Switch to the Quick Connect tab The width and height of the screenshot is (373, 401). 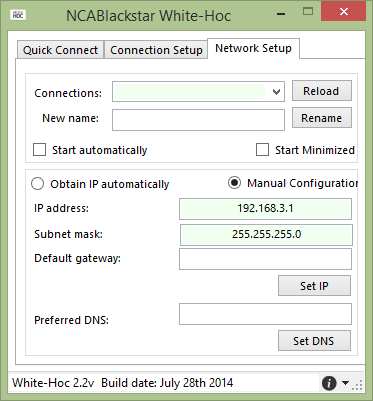pyautogui.click(x=60, y=50)
